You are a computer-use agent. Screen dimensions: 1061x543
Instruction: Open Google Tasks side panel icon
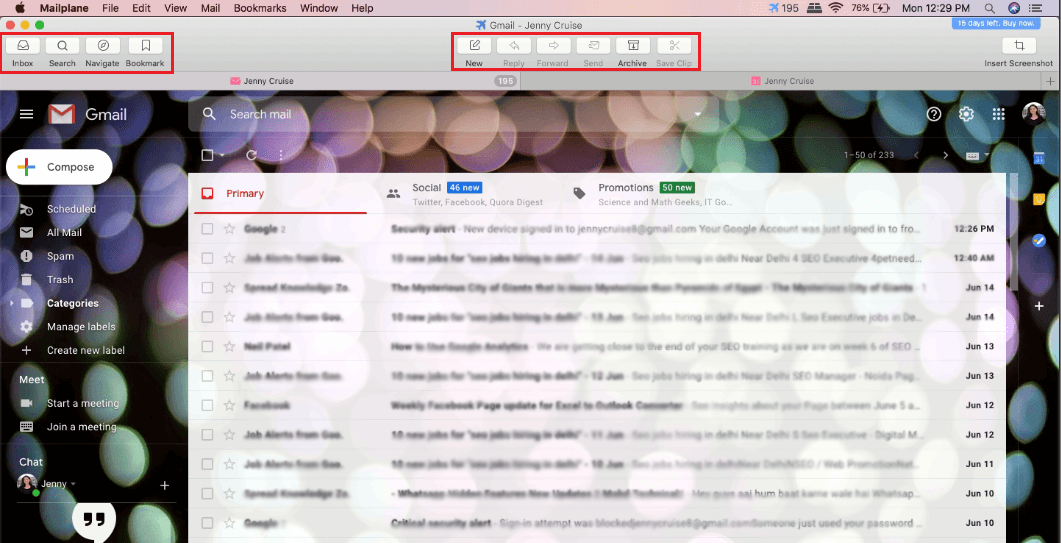pyautogui.click(x=1039, y=240)
